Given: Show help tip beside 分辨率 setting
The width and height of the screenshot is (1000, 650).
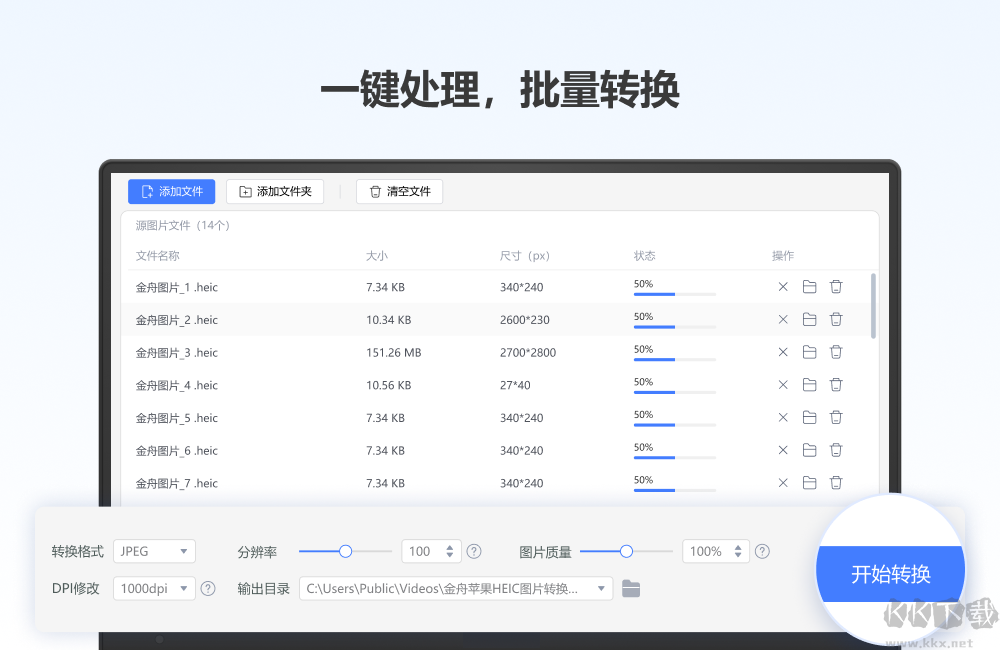Looking at the screenshot, I should (x=474, y=551).
